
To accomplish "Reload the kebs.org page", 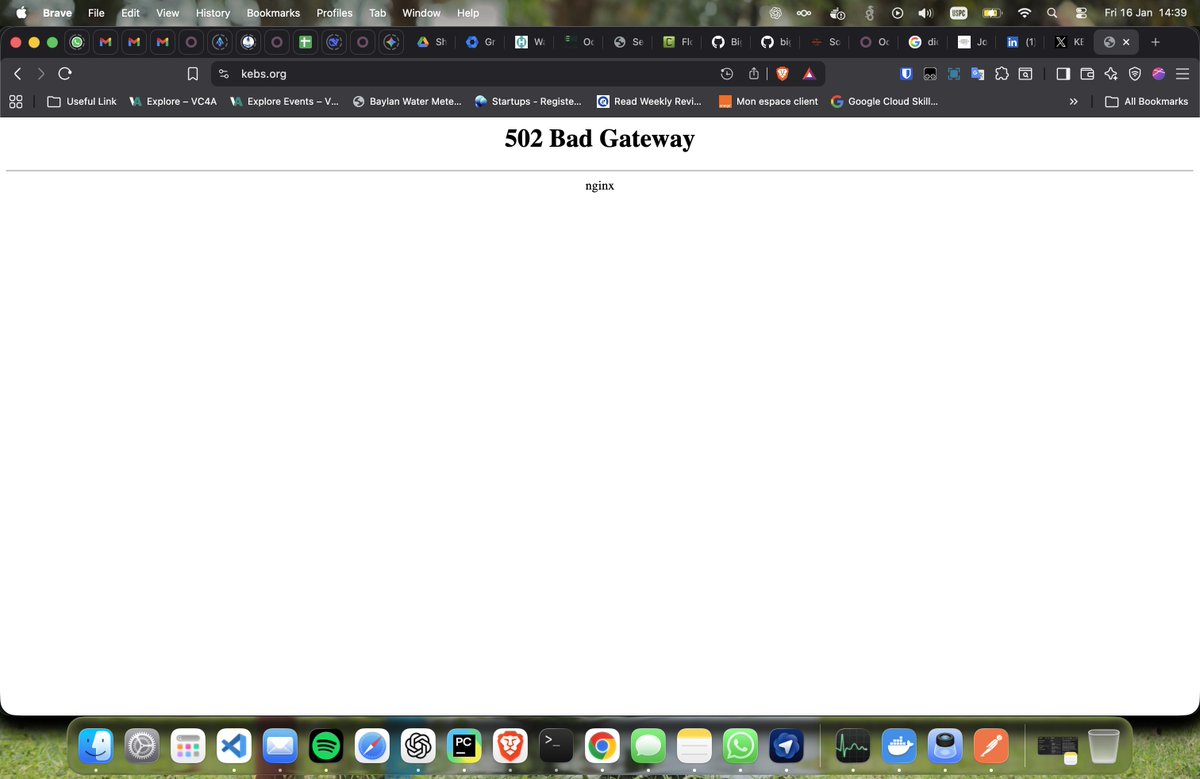I will pyautogui.click(x=65, y=73).
